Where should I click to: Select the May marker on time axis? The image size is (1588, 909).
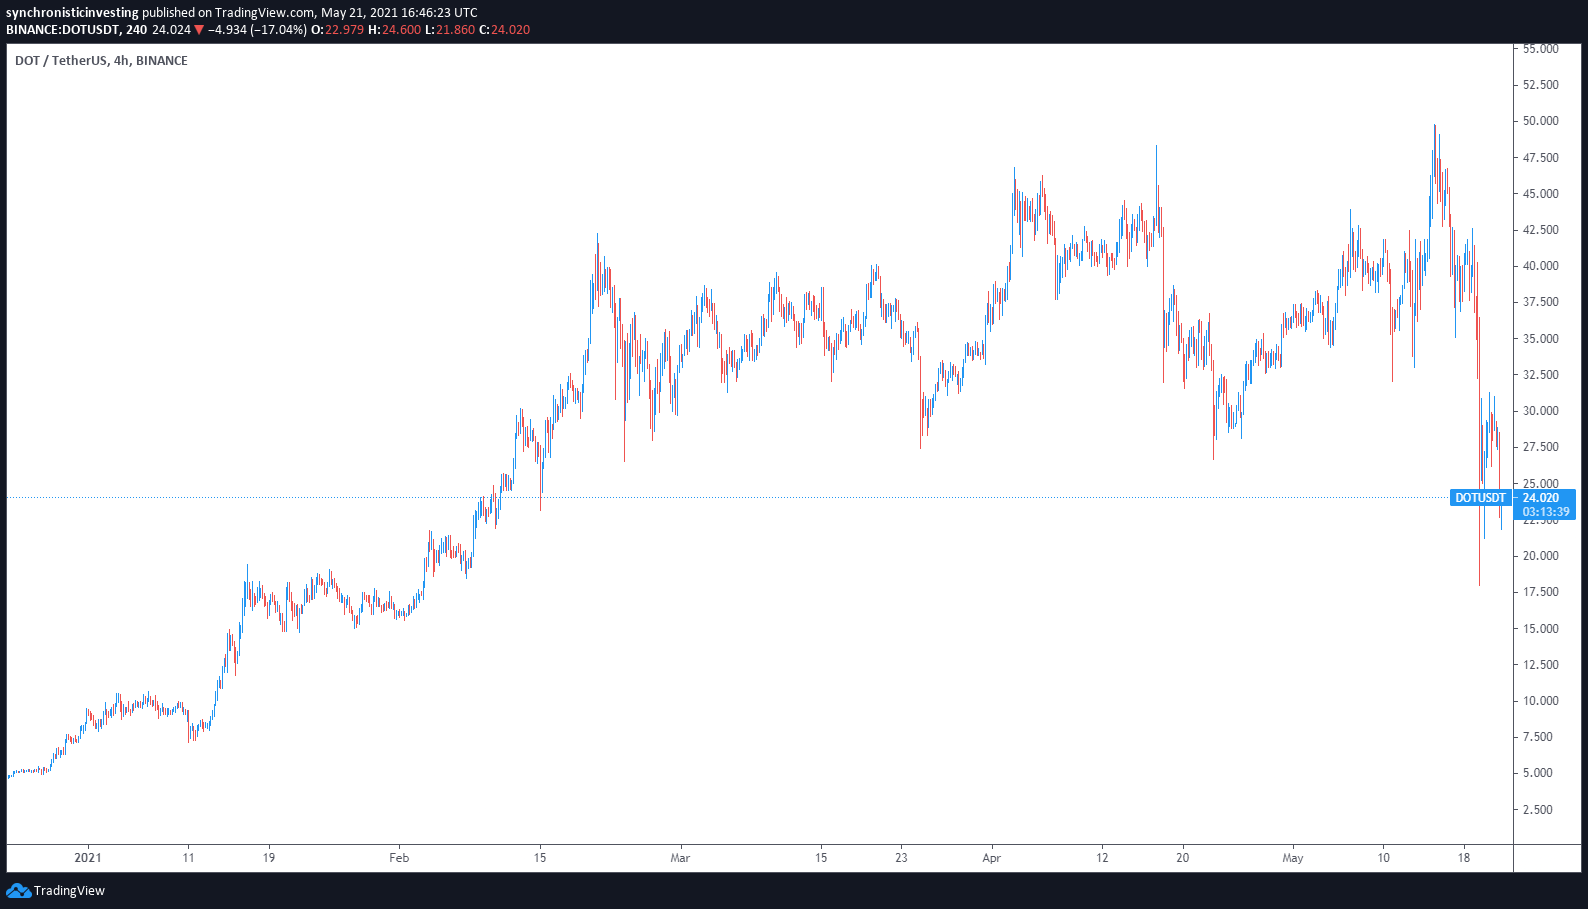1293,858
